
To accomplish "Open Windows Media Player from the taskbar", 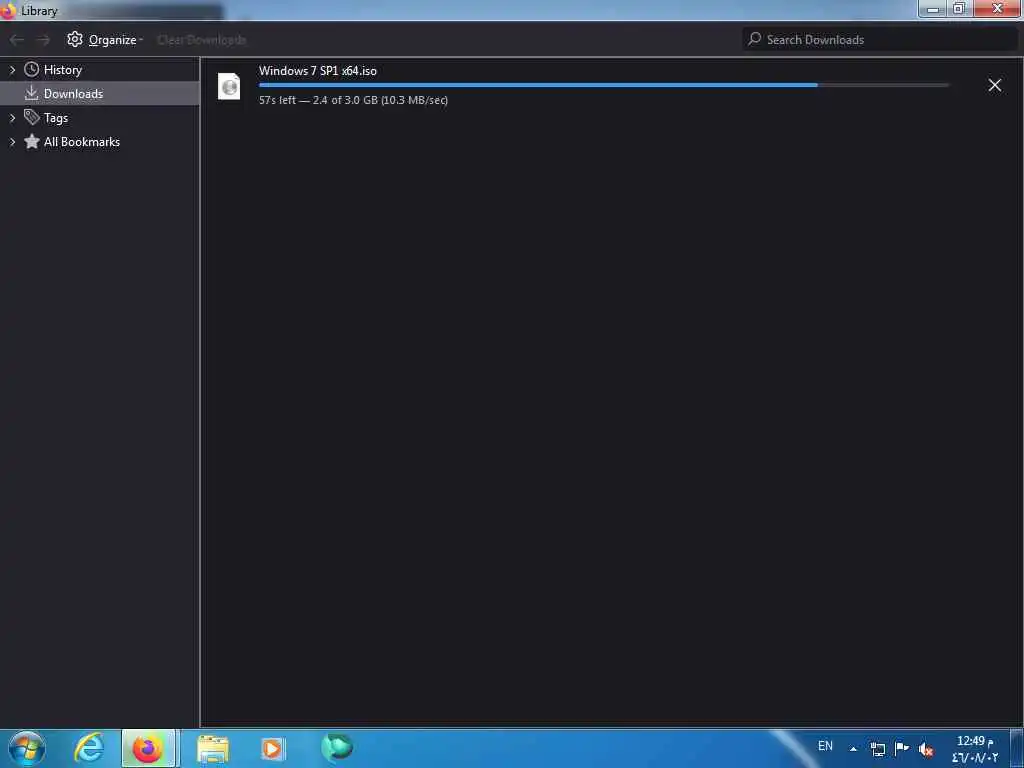I will pos(273,749).
